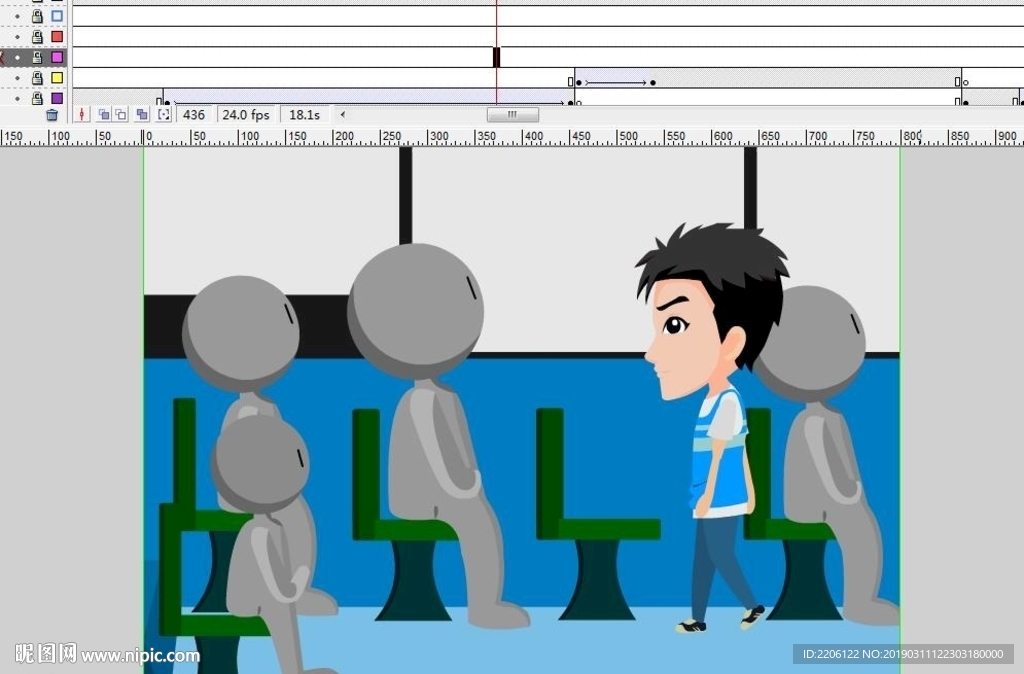This screenshot has height=674, width=1024.
Task: Select the keyframe starting the yellow layer tween
Action: click(x=578, y=82)
